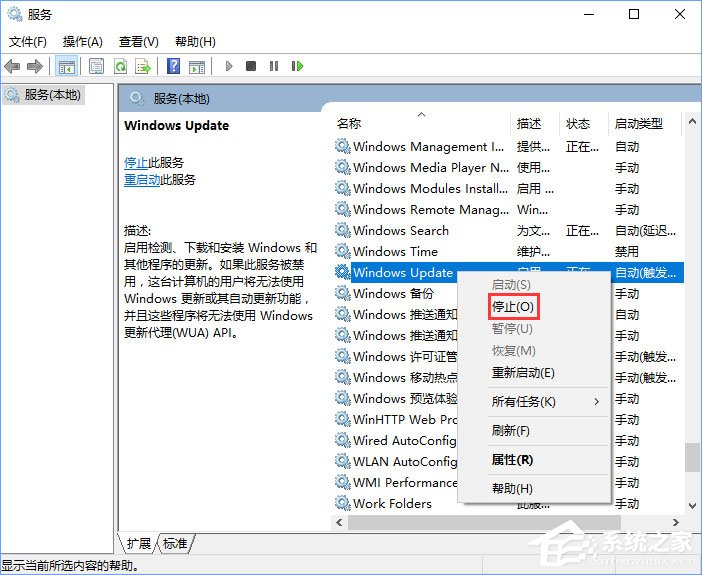The height and width of the screenshot is (575, 702).
Task: Sort by the 启动类型 column header
Action: (645, 123)
